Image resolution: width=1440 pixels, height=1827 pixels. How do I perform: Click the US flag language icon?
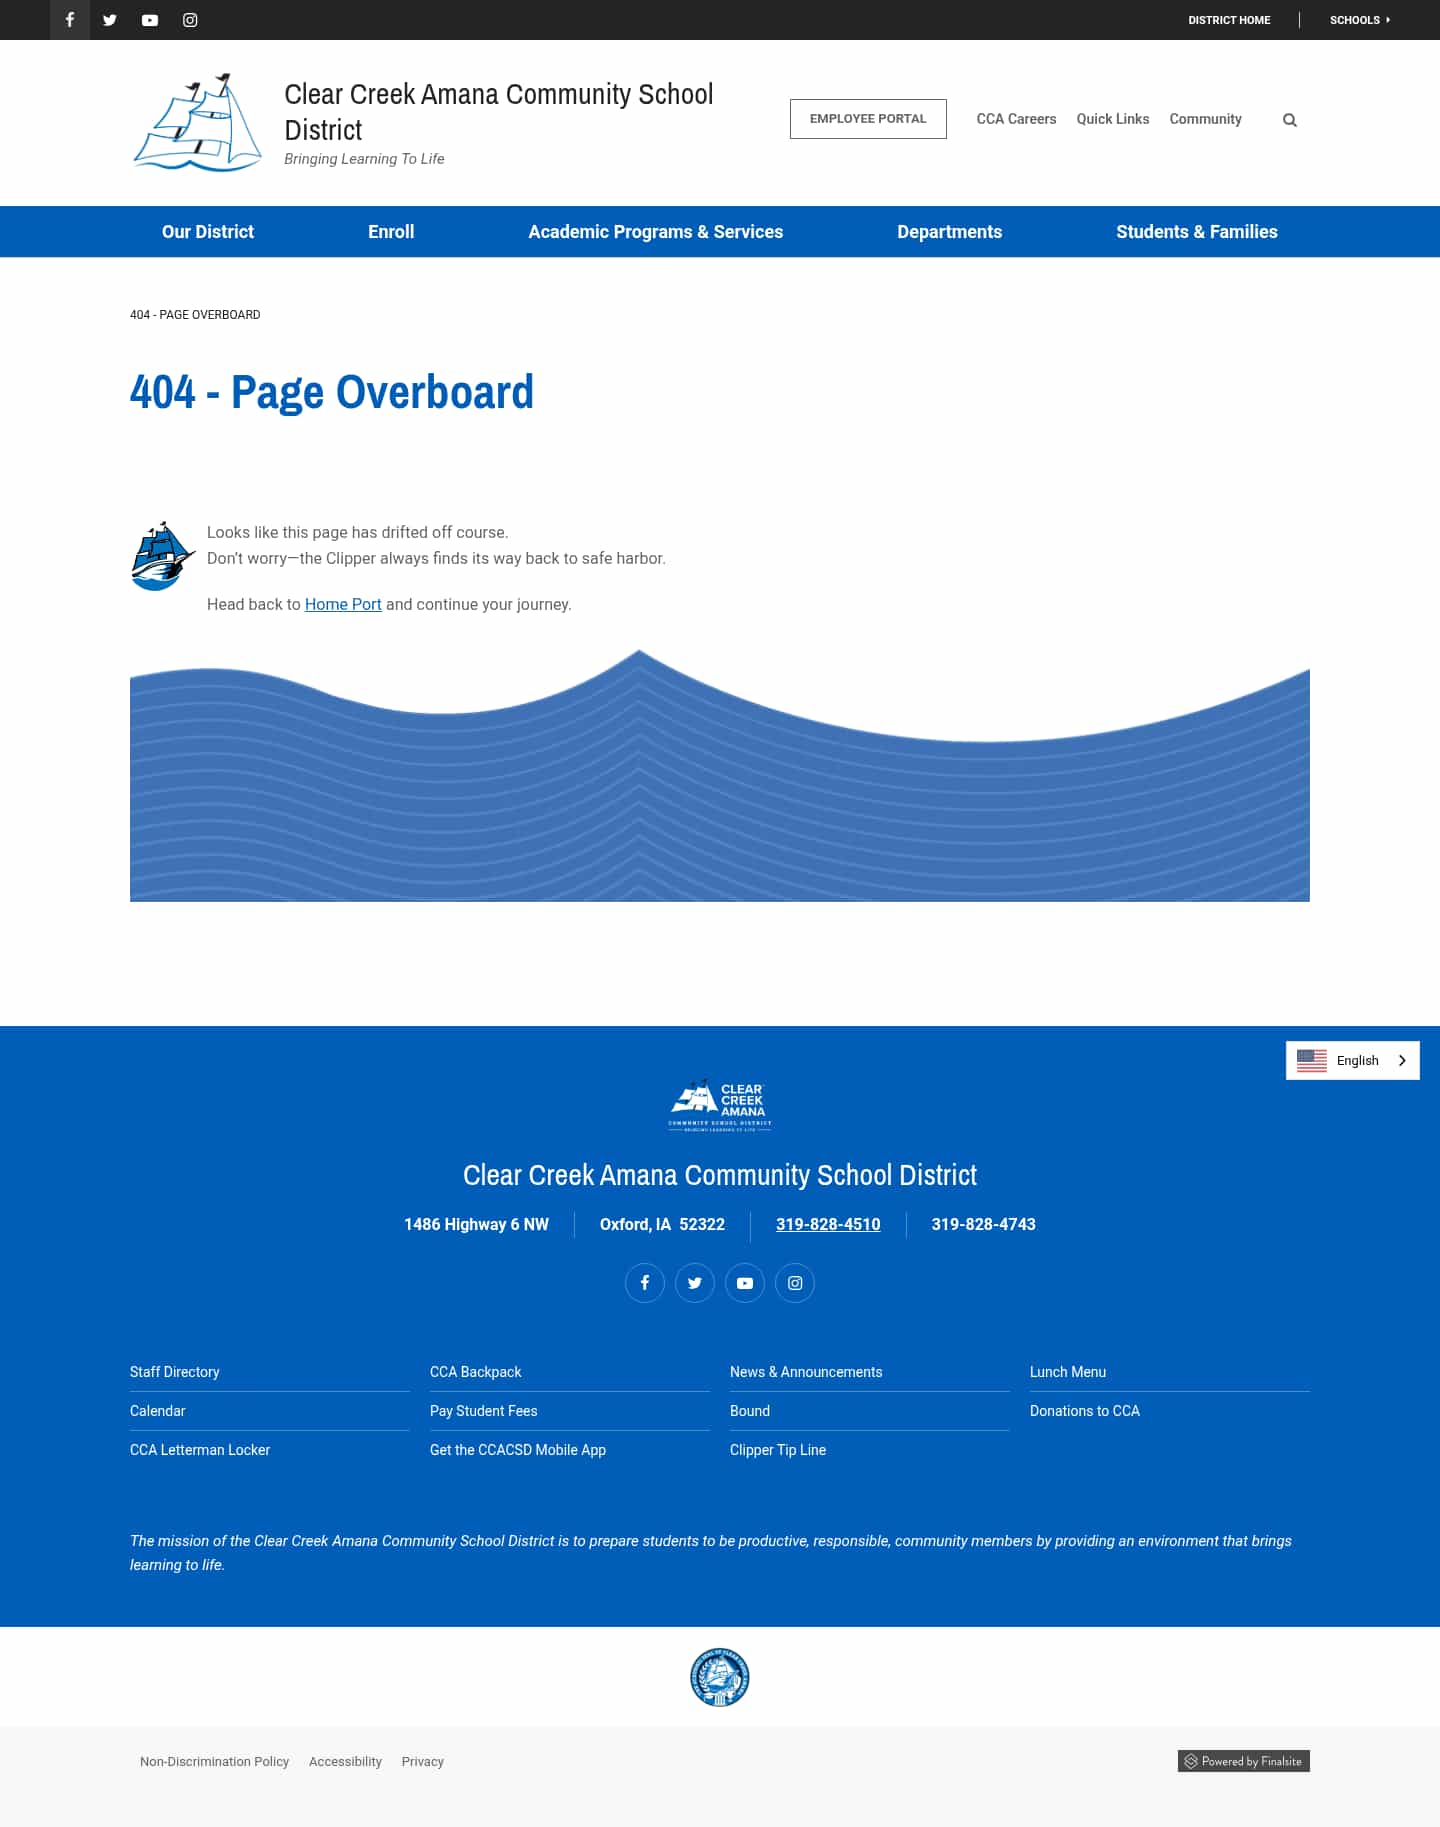pos(1312,1060)
